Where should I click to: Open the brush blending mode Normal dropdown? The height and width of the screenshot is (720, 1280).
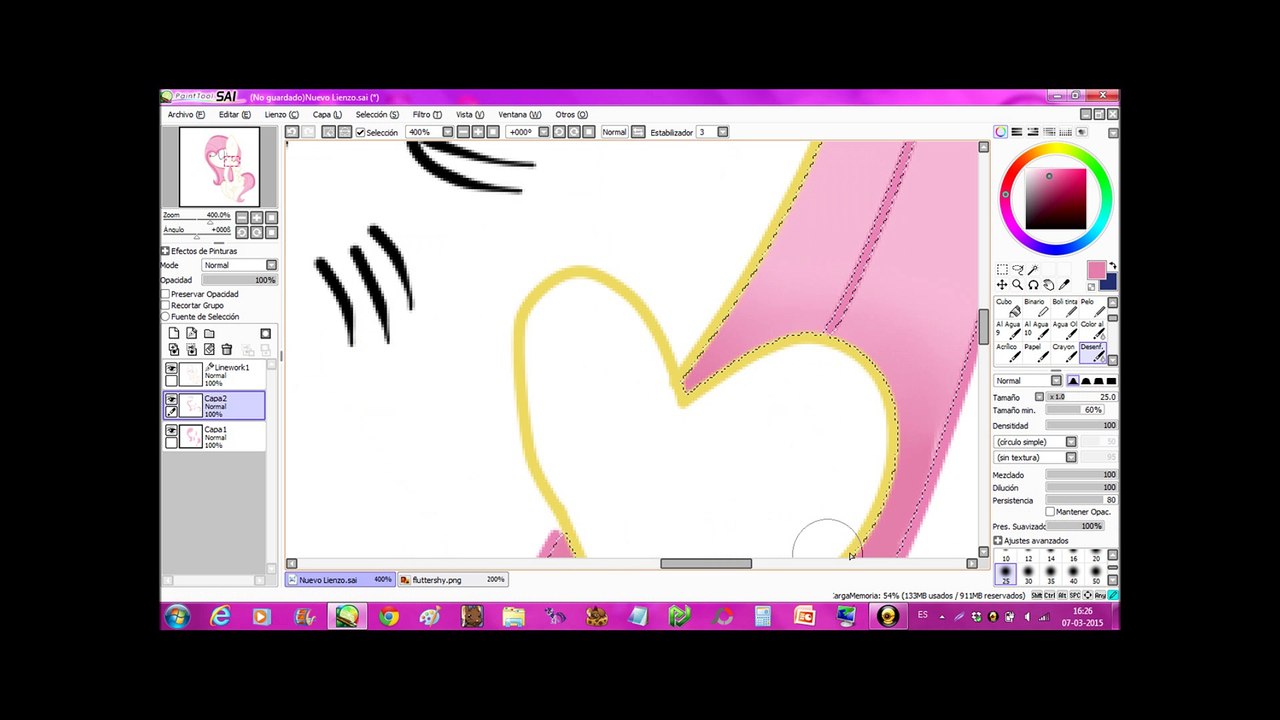click(x=1028, y=381)
